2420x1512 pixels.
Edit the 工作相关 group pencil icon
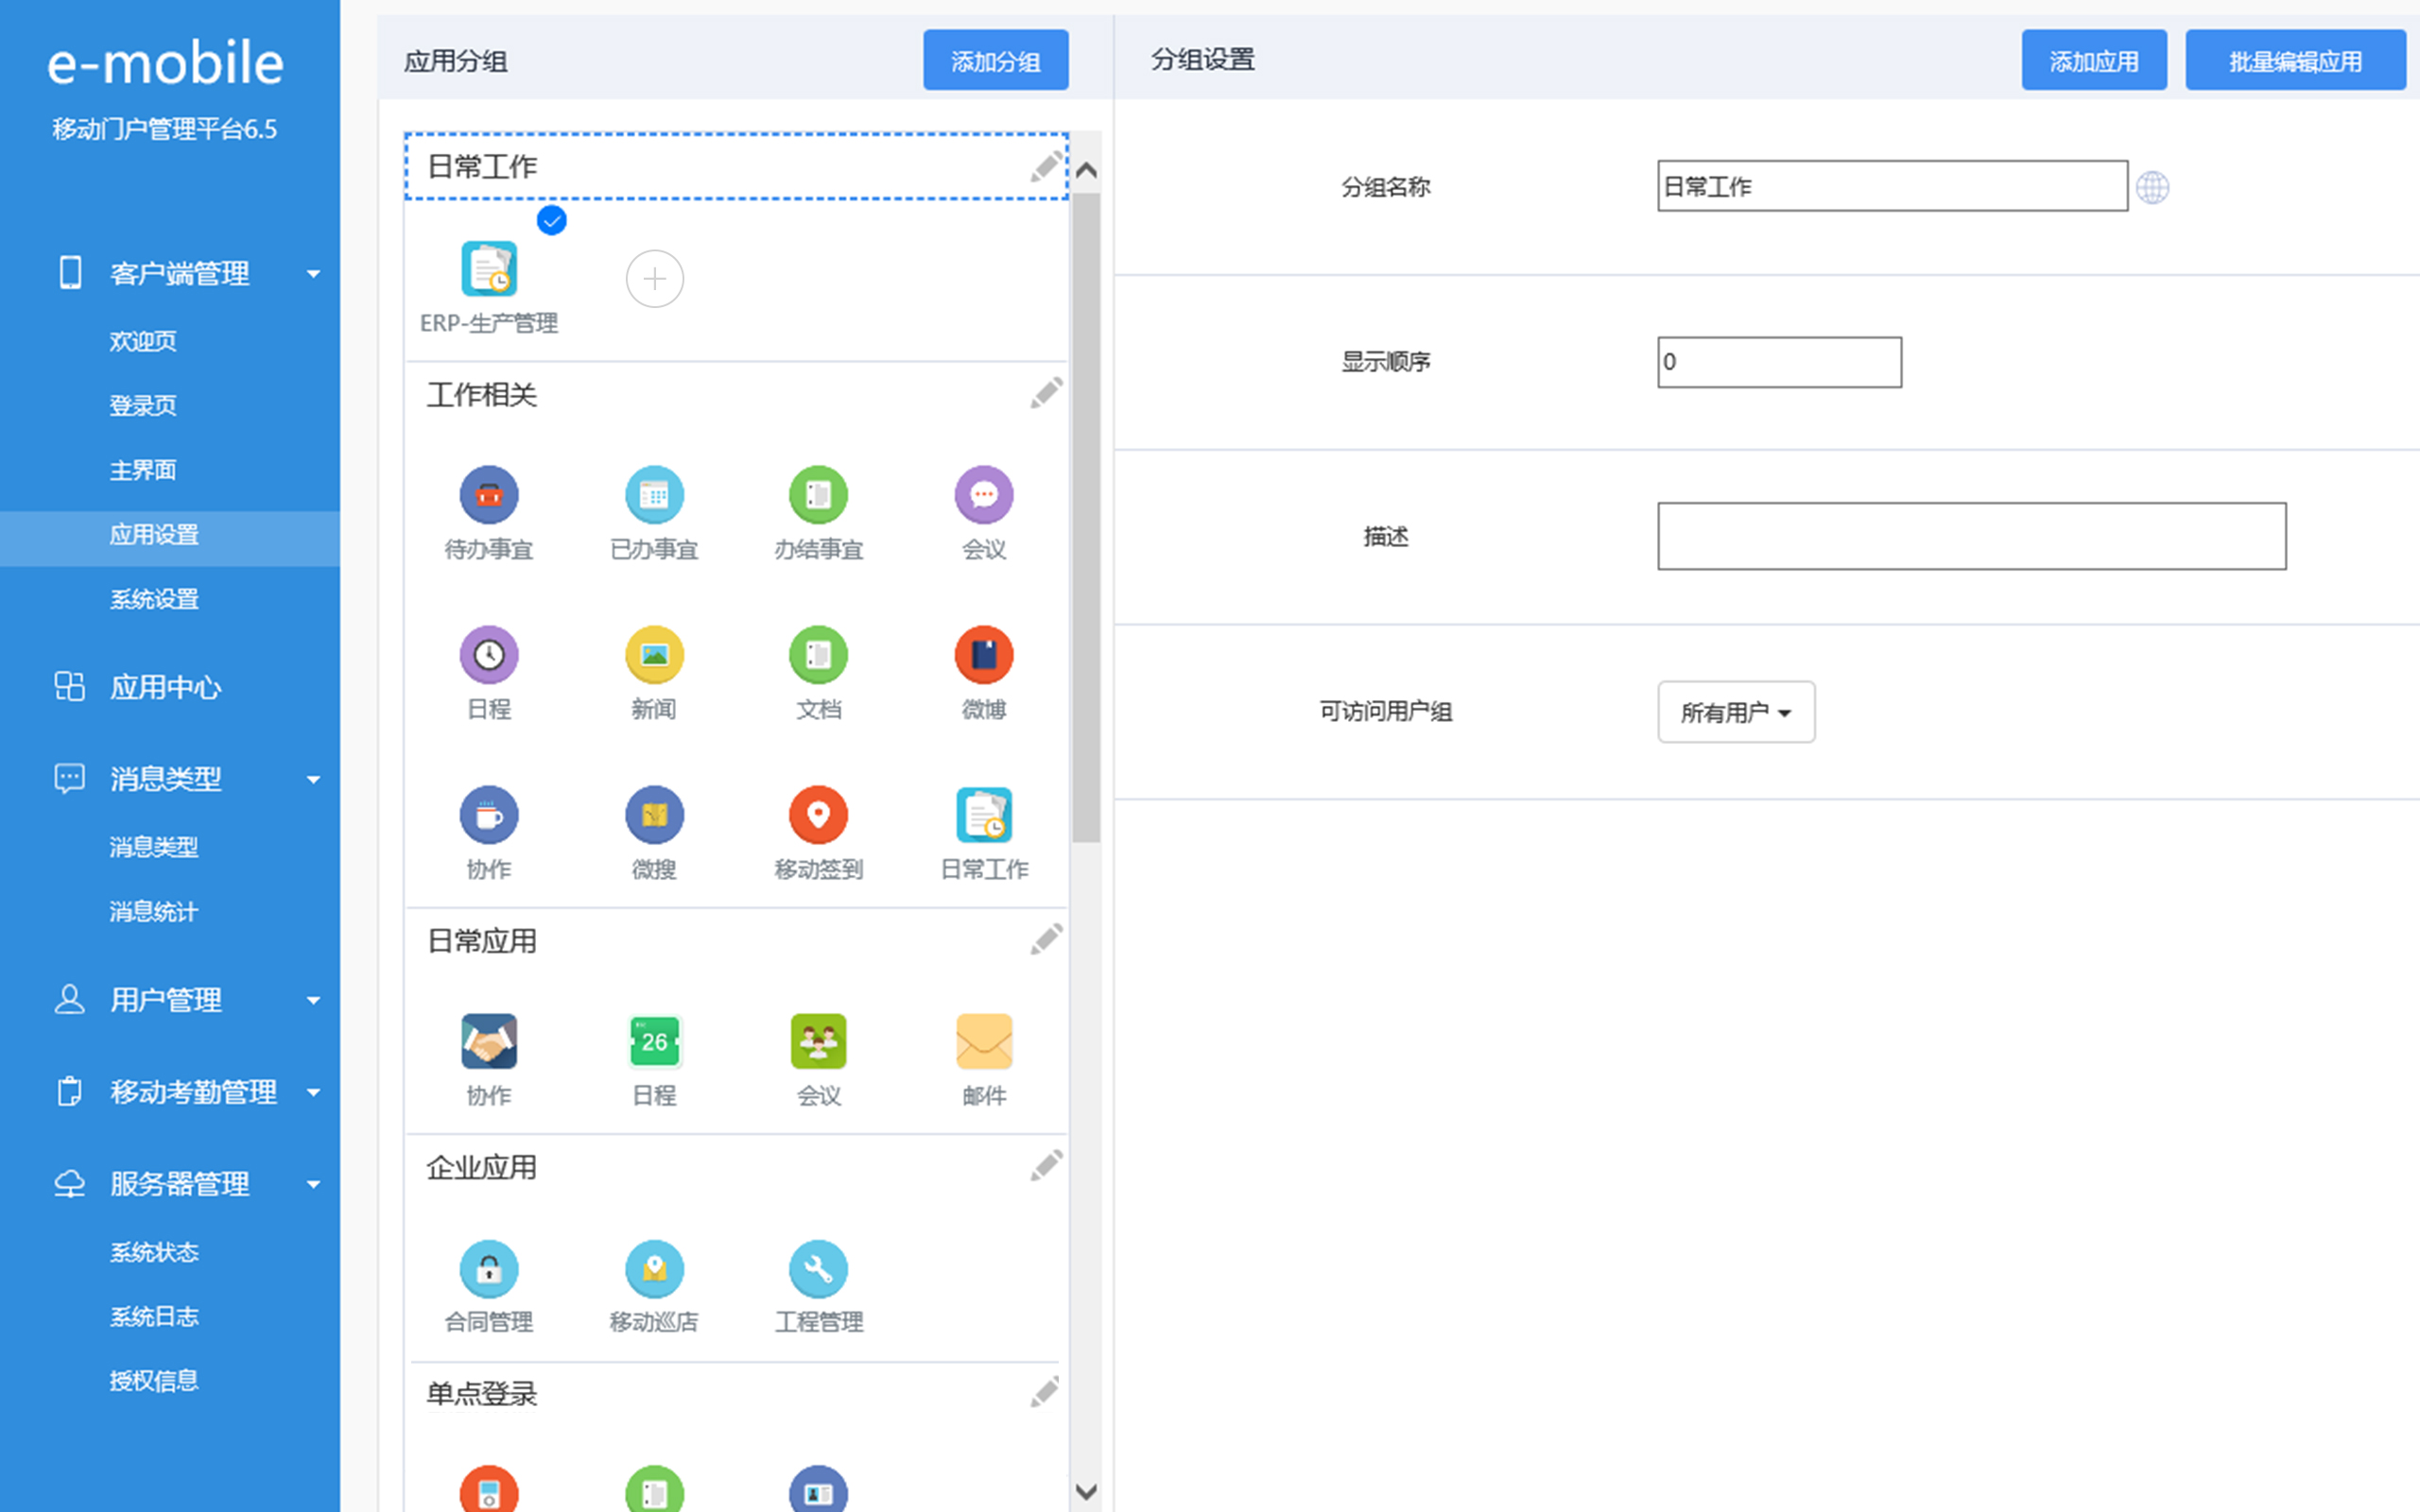[1046, 393]
